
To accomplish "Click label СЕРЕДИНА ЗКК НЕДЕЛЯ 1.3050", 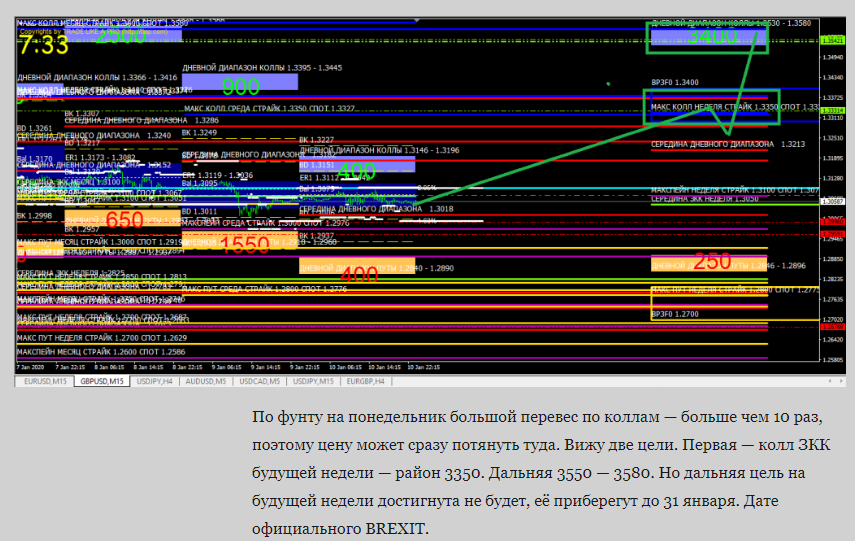I will click(x=705, y=199).
